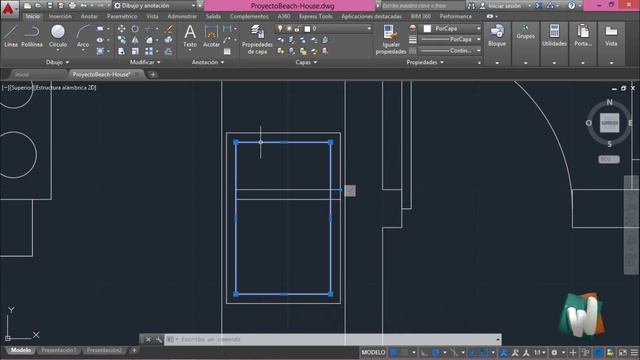Toggle hardware acceleration circle in status bar
This screenshot has width=640, height=360.
598,352
